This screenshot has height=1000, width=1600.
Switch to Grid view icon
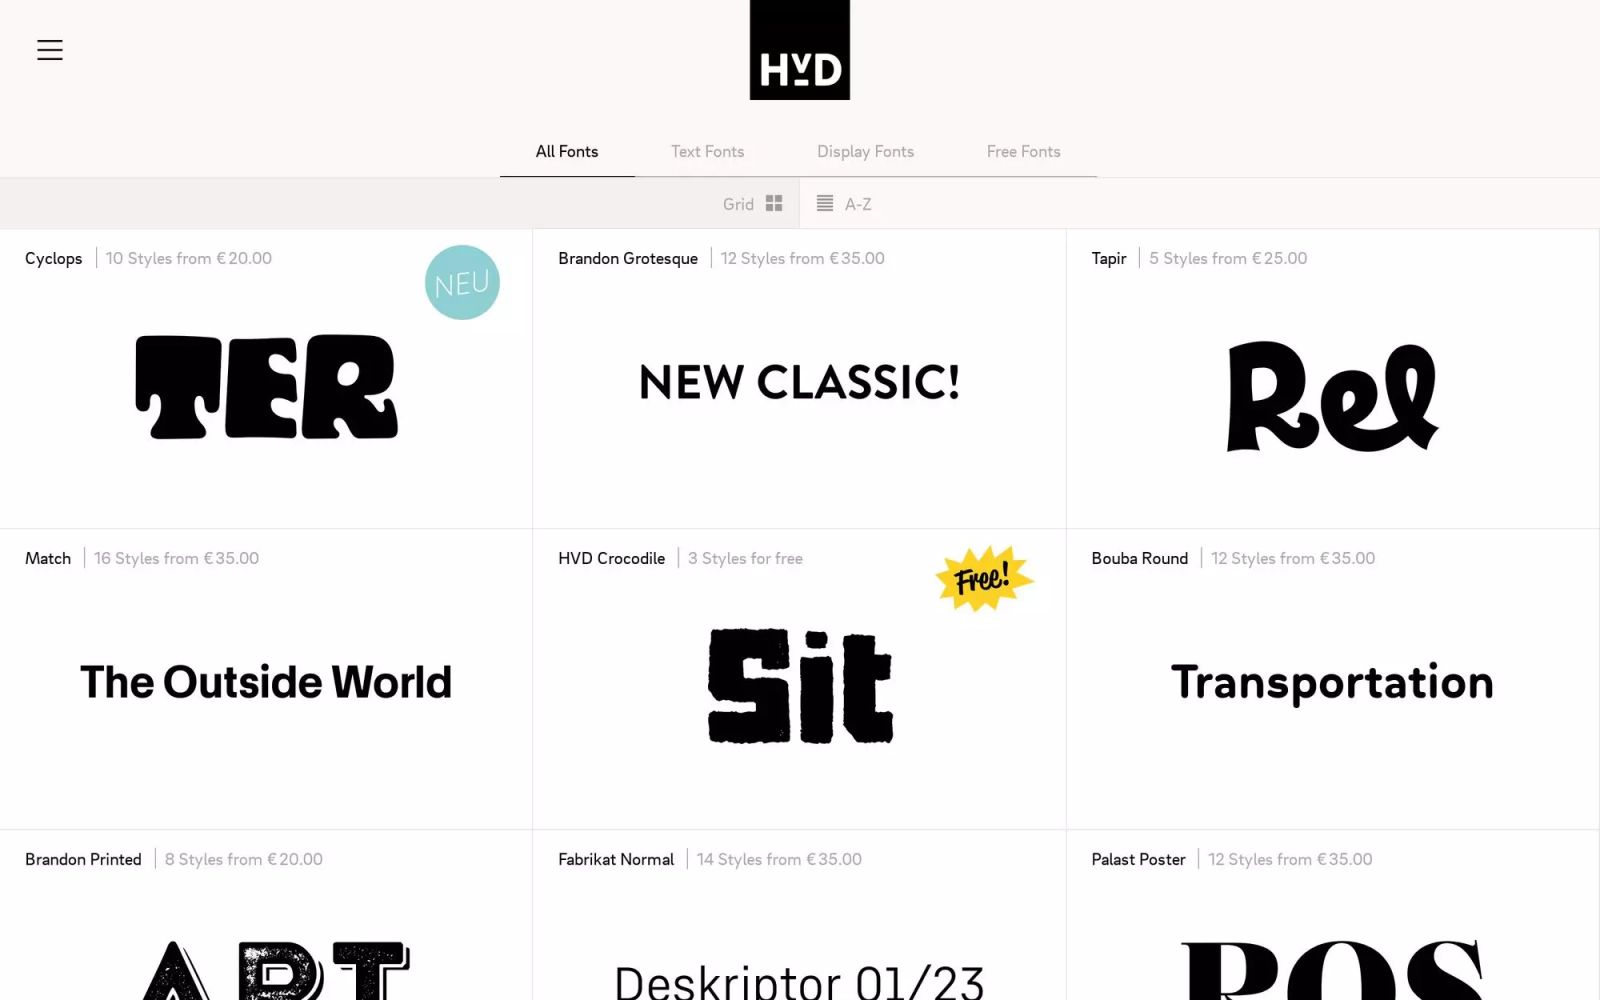click(x=774, y=204)
